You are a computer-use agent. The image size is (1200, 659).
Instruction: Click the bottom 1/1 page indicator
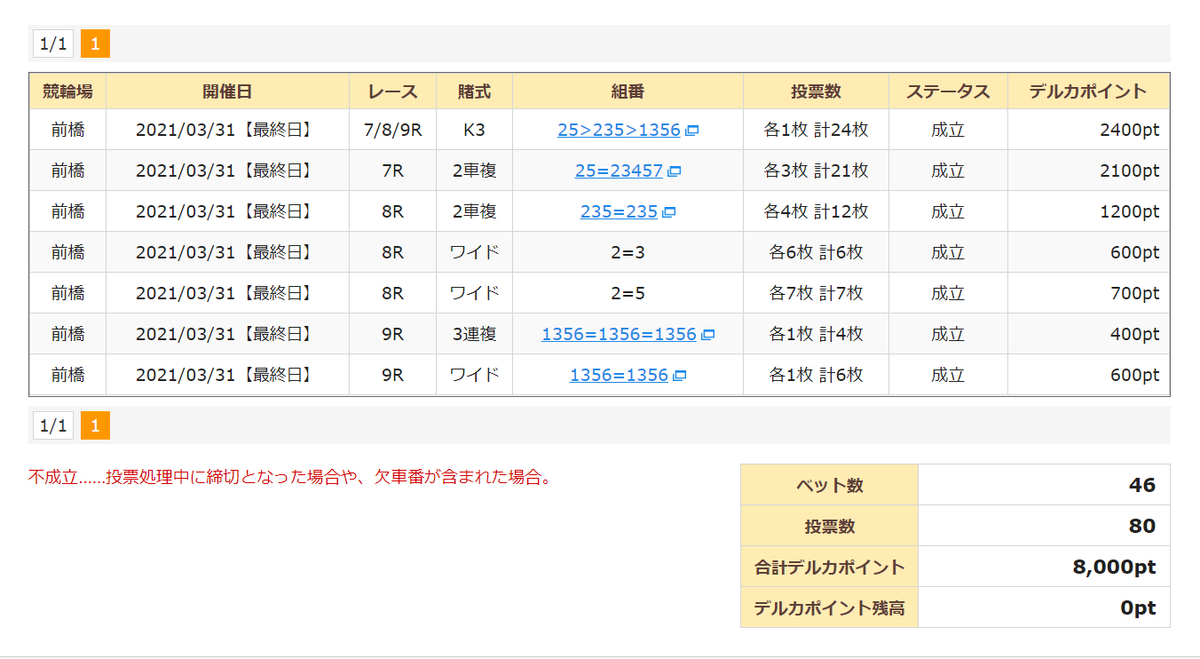pos(53,426)
